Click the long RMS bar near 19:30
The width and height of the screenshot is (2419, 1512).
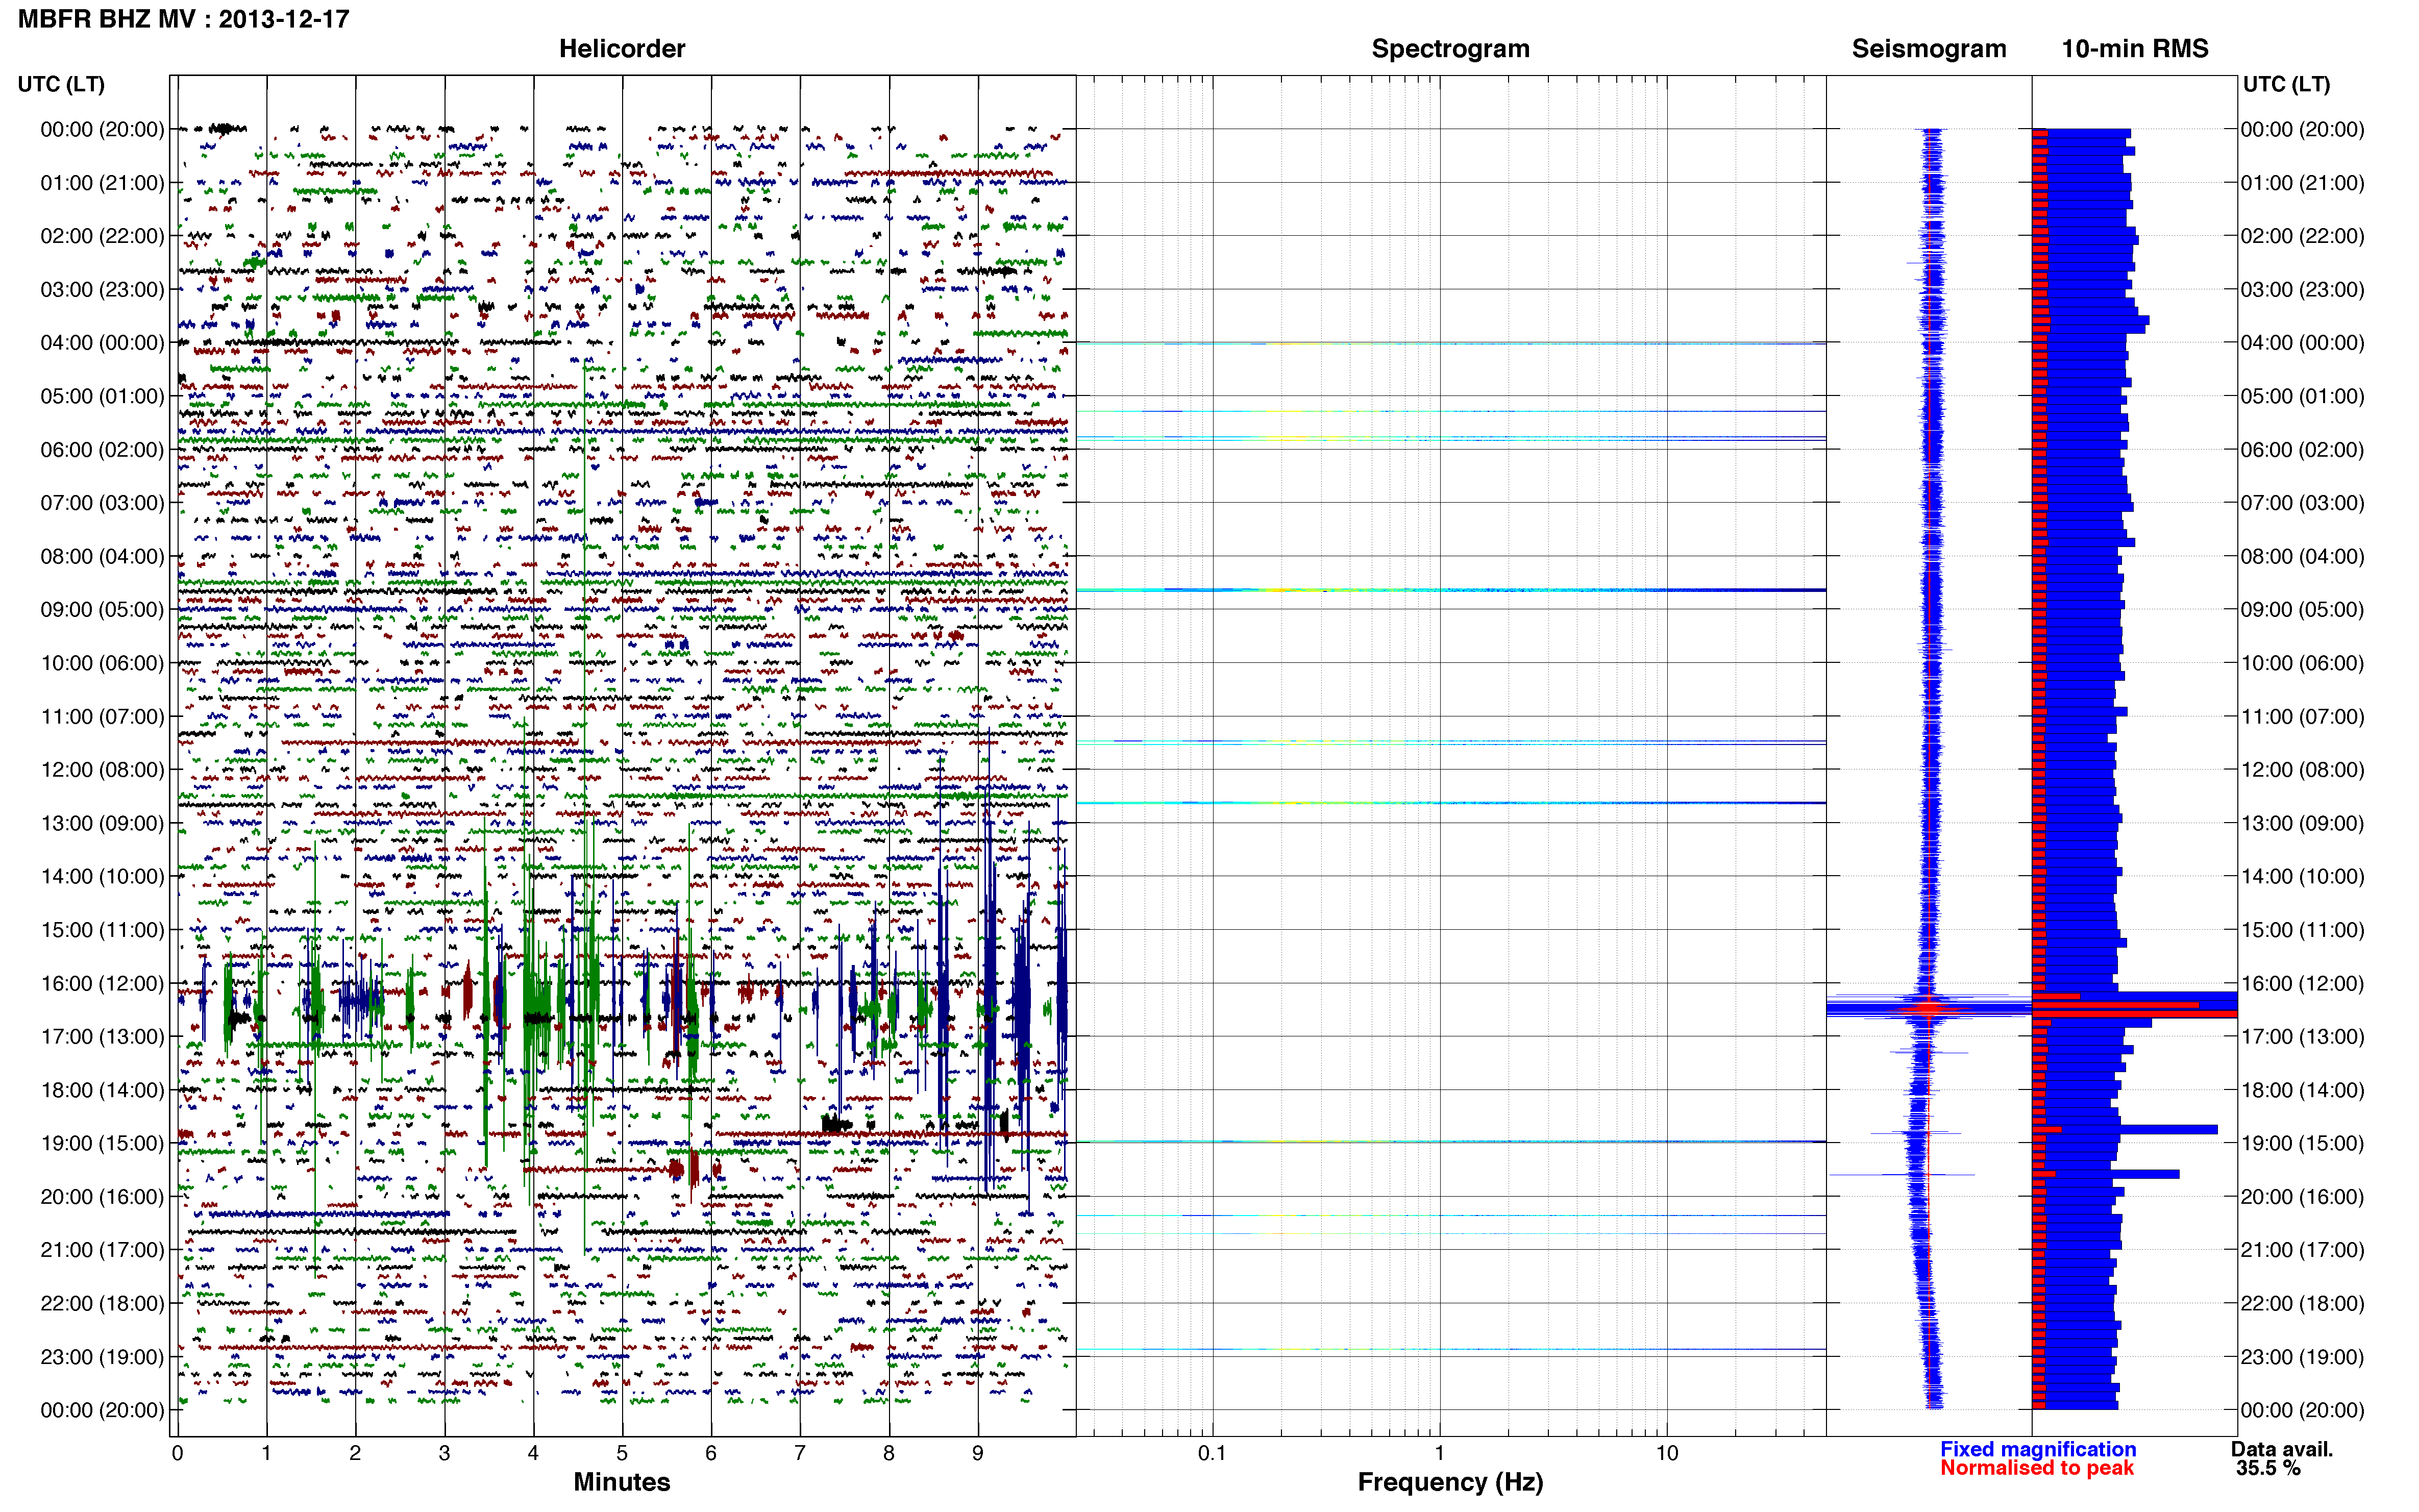click(2105, 1174)
